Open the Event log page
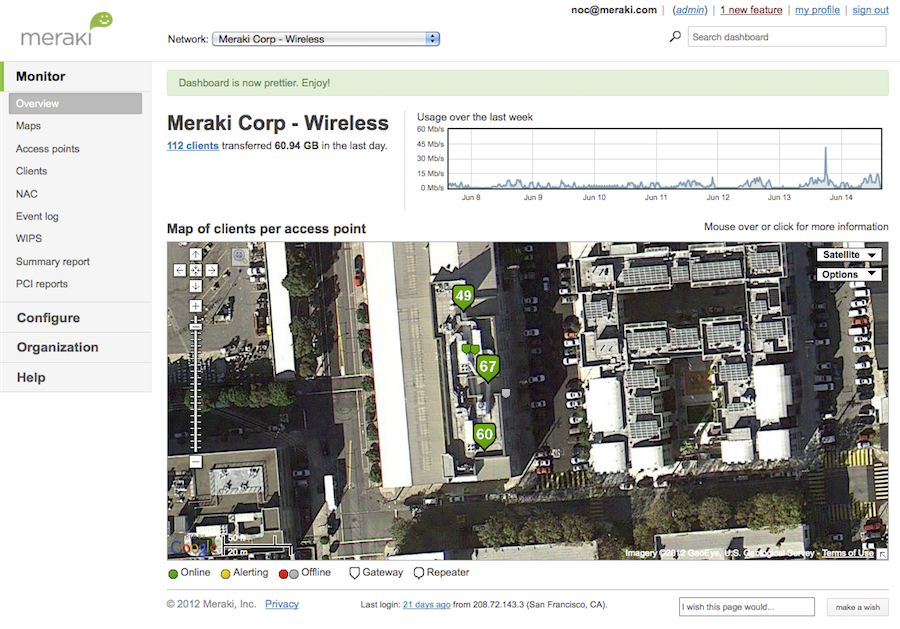Screen dimensions: 900x629 (37, 216)
